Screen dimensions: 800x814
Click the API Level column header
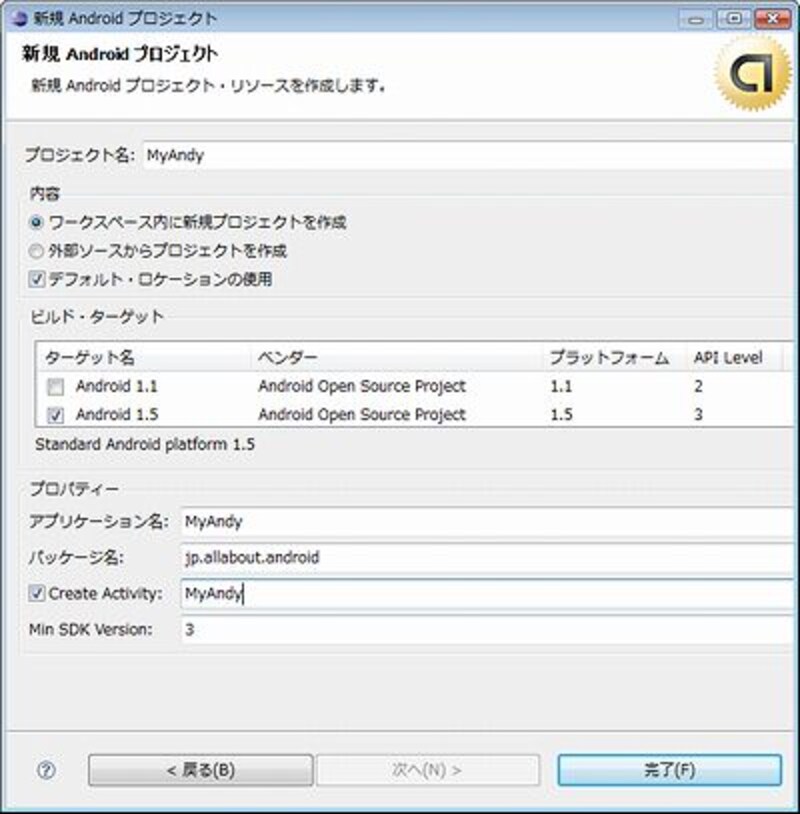pos(735,357)
